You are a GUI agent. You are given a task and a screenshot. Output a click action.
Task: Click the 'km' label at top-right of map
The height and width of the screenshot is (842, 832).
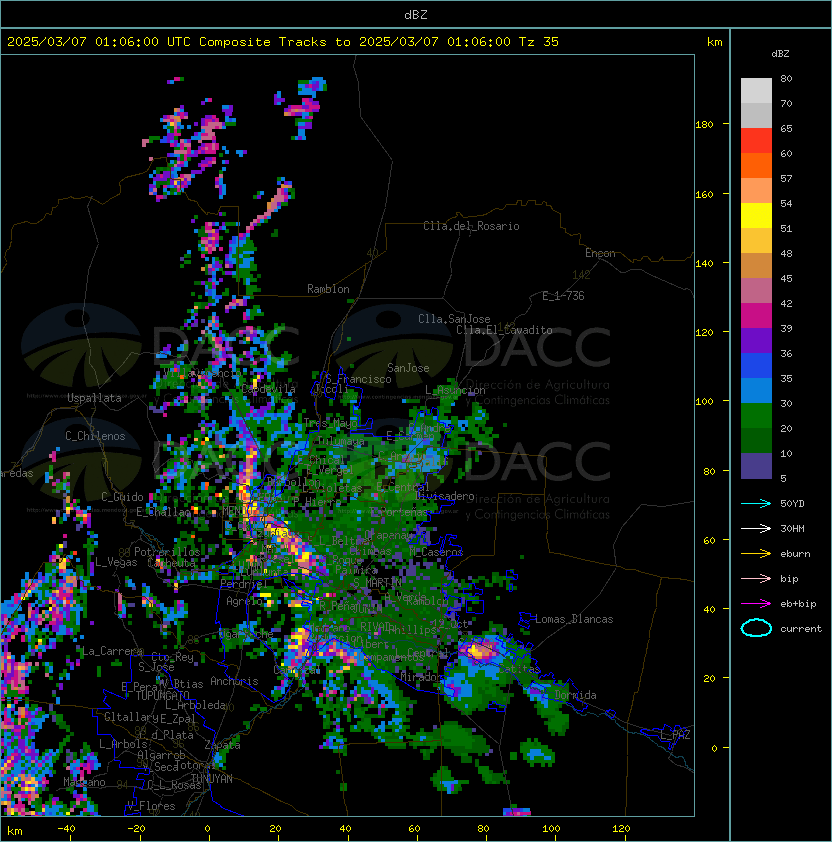click(714, 42)
